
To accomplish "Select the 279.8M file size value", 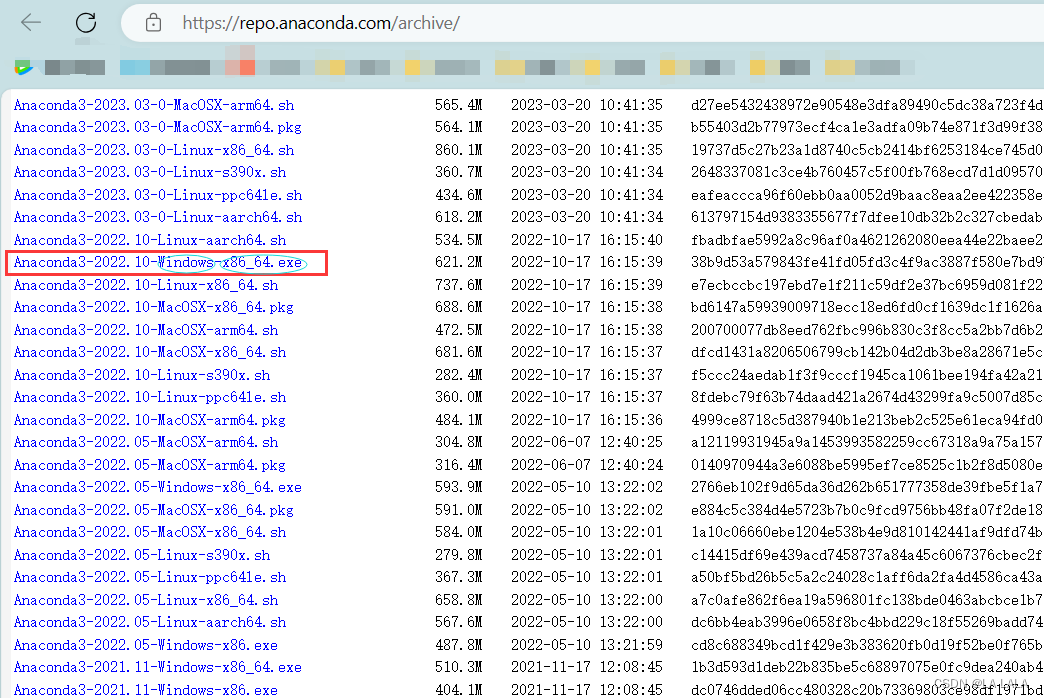I will [459, 555].
